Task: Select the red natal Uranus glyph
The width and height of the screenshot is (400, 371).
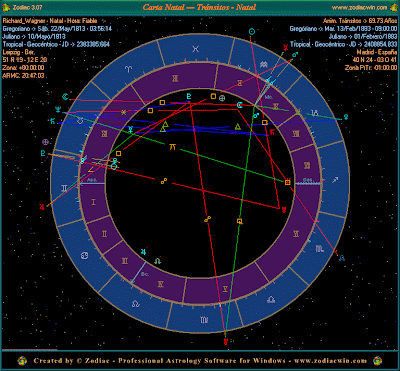Action: (x=283, y=210)
